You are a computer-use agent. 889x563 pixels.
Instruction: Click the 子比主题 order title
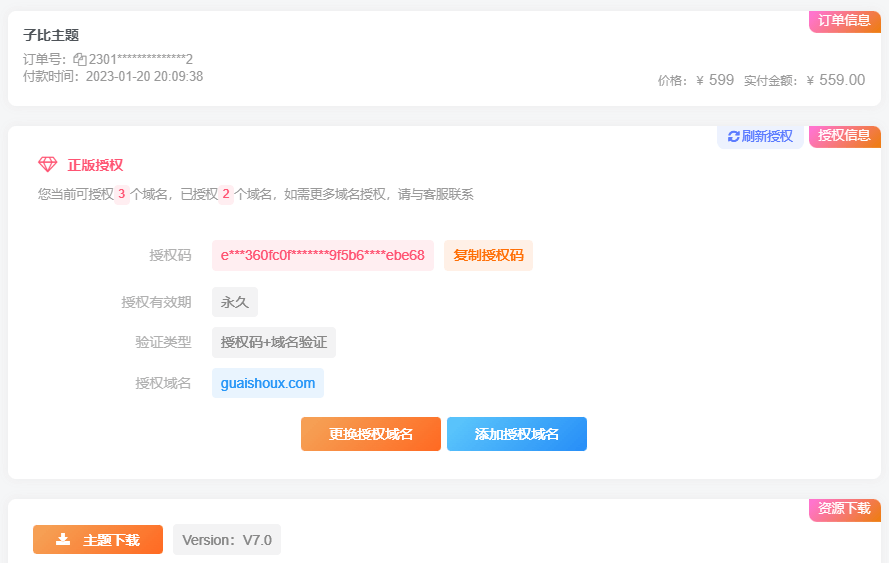coord(51,35)
